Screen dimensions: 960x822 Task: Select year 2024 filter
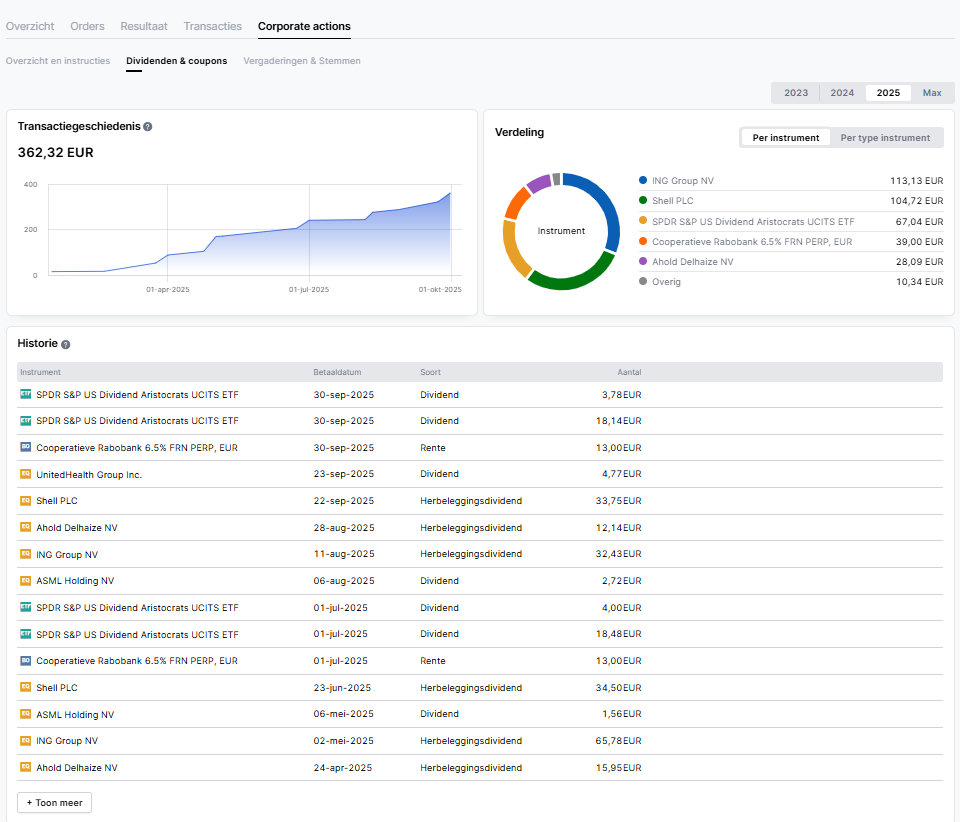click(842, 93)
